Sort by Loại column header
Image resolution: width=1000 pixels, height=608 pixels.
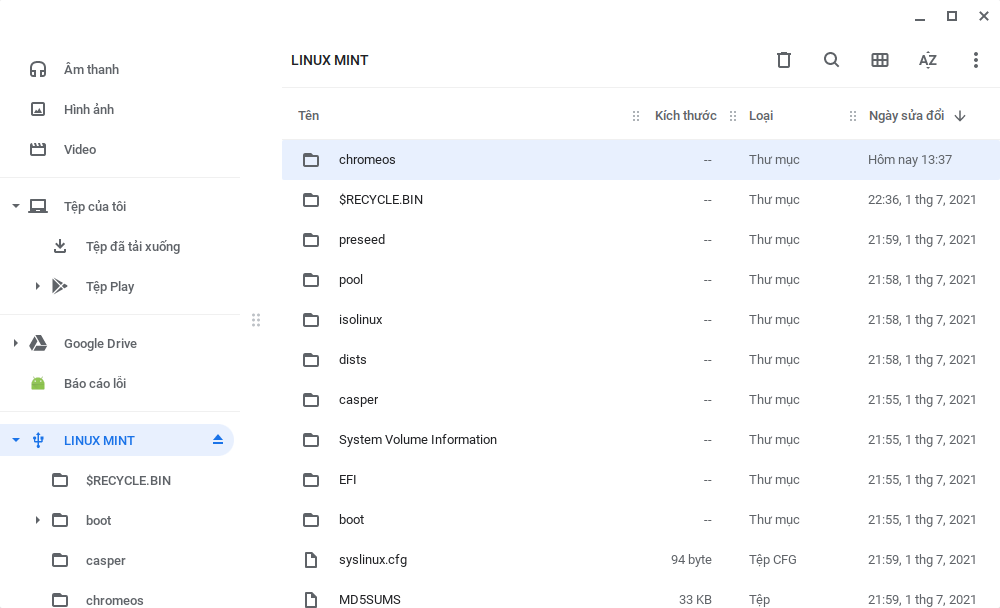tap(761, 116)
